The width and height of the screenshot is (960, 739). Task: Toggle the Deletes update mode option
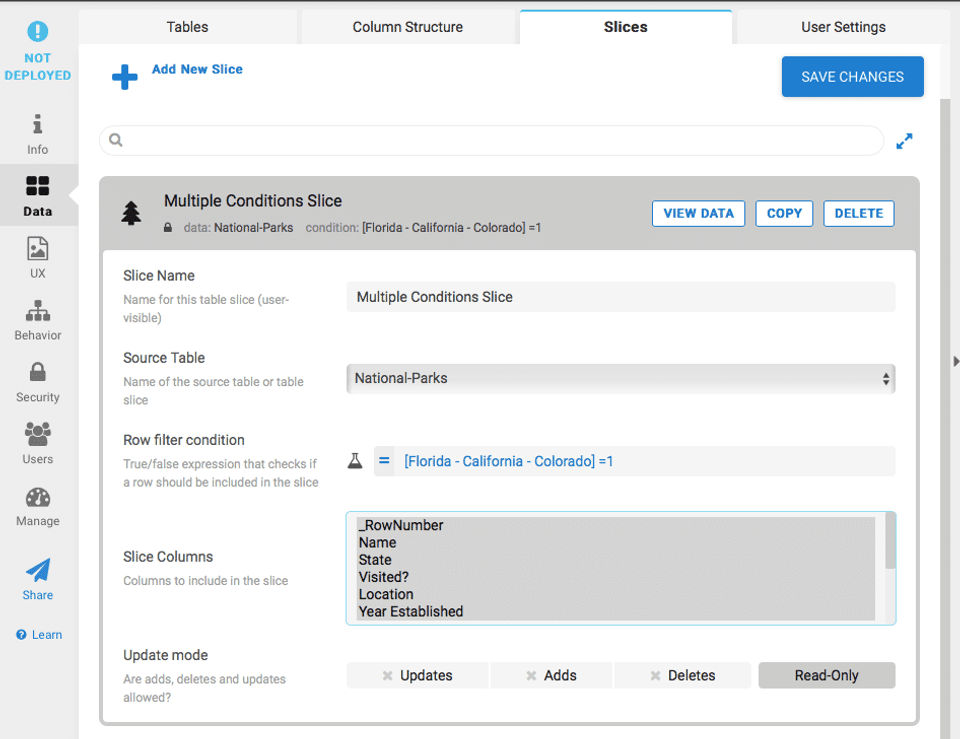[682, 675]
